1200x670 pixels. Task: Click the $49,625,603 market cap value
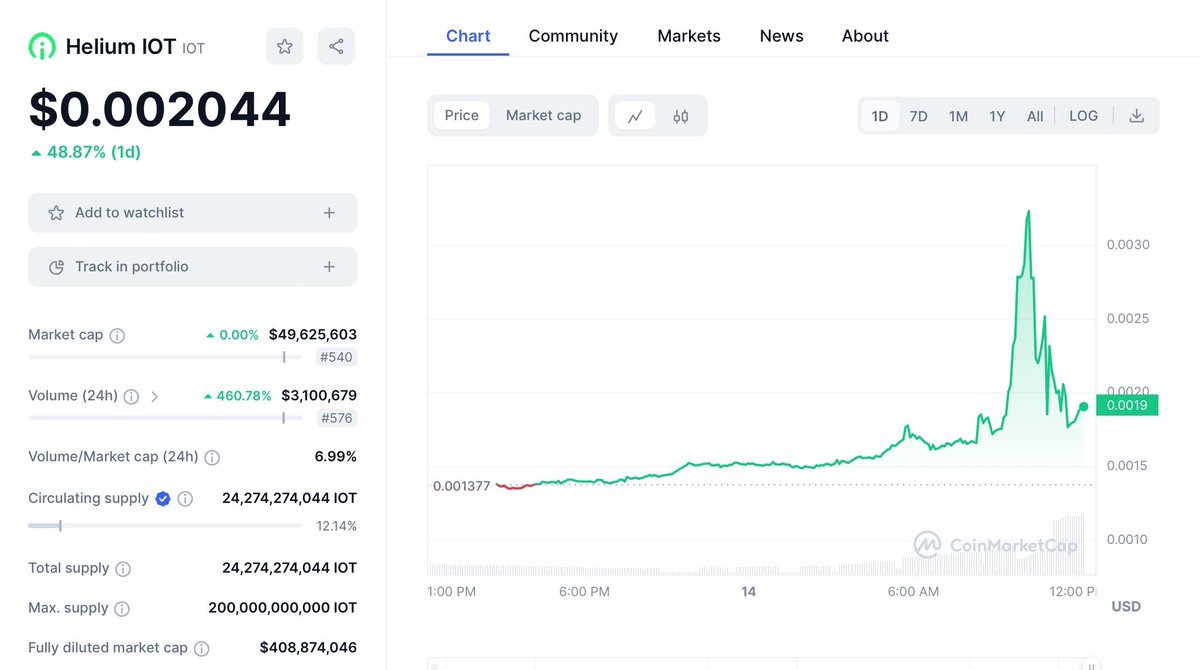(313, 335)
